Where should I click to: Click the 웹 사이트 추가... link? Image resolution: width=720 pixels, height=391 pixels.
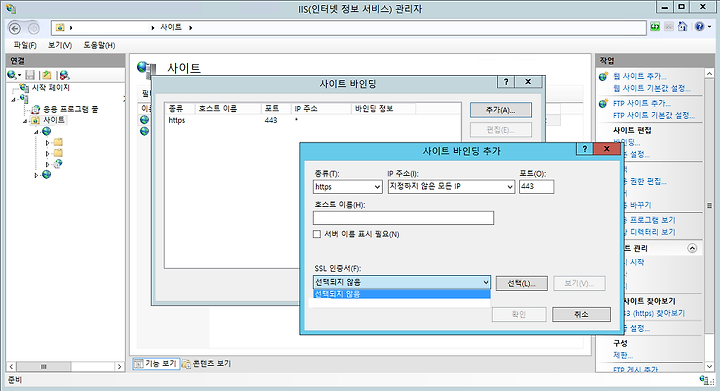click(x=640, y=76)
